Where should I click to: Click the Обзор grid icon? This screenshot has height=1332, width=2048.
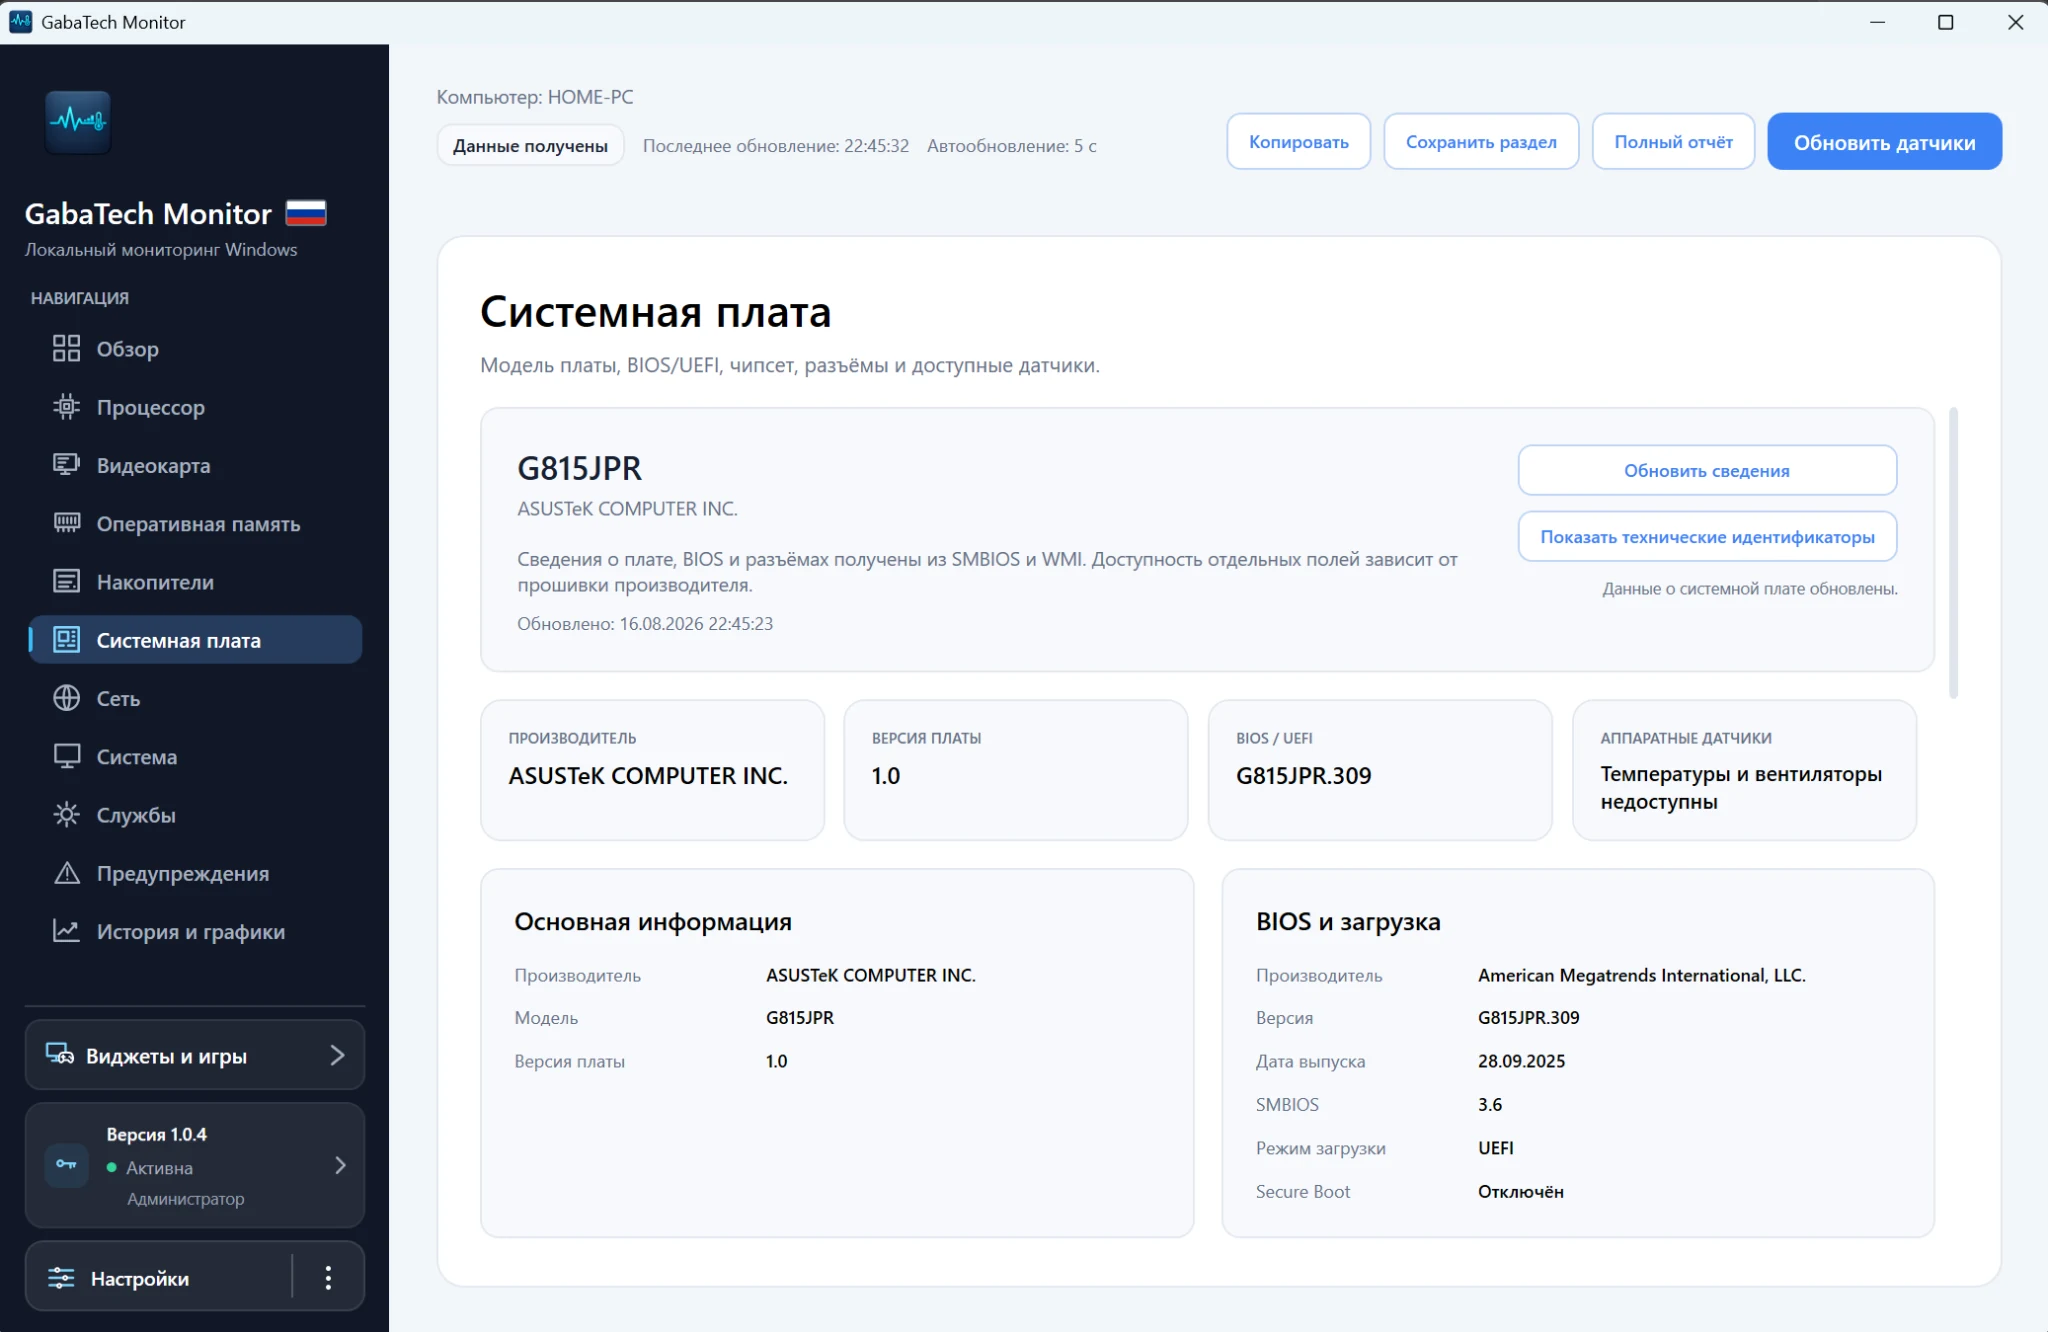tap(66, 348)
